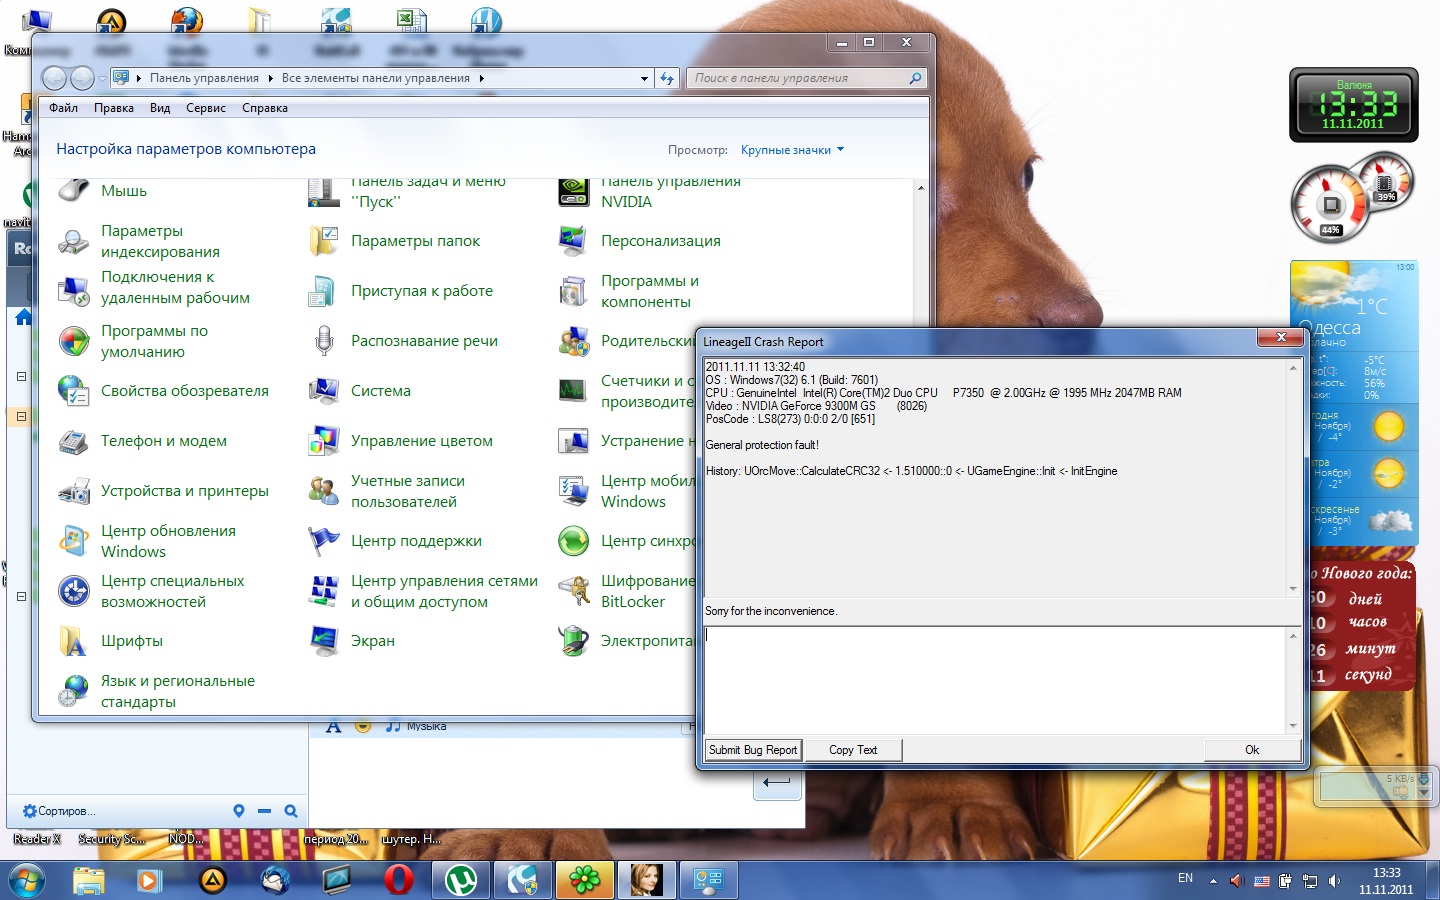Viewport: 1440px width, 900px height.
Task: Open Opera from the taskbar
Action: click(399, 880)
